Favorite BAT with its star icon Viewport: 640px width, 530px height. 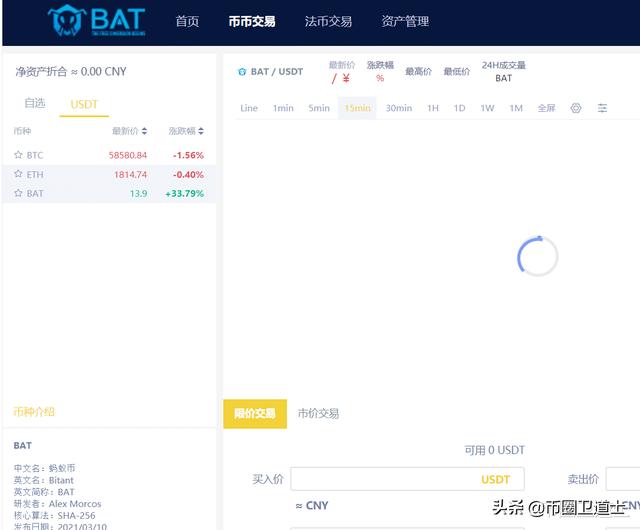[18, 193]
